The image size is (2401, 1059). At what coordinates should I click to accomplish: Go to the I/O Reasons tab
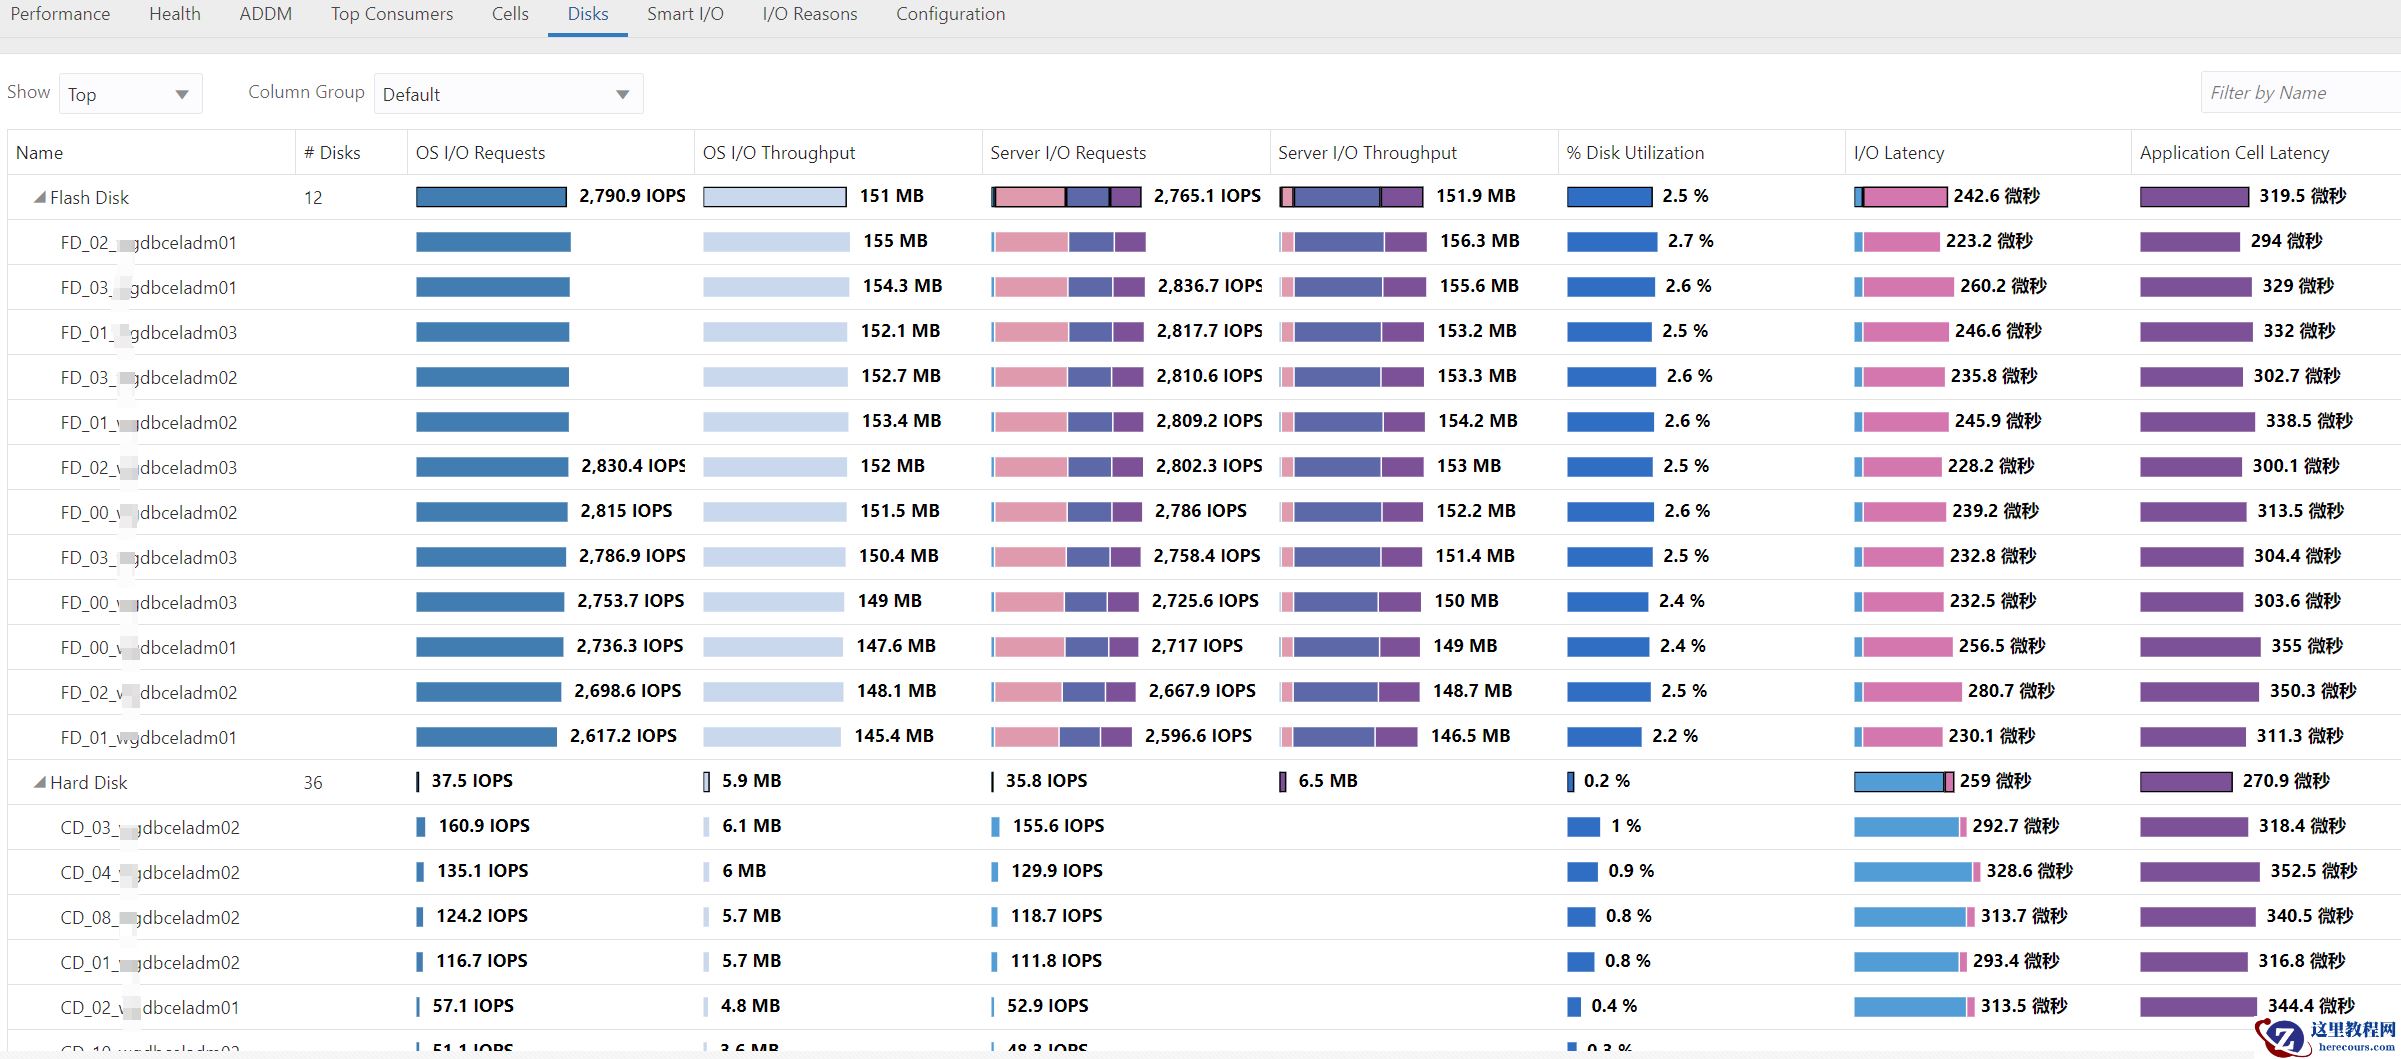pyautogui.click(x=809, y=14)
